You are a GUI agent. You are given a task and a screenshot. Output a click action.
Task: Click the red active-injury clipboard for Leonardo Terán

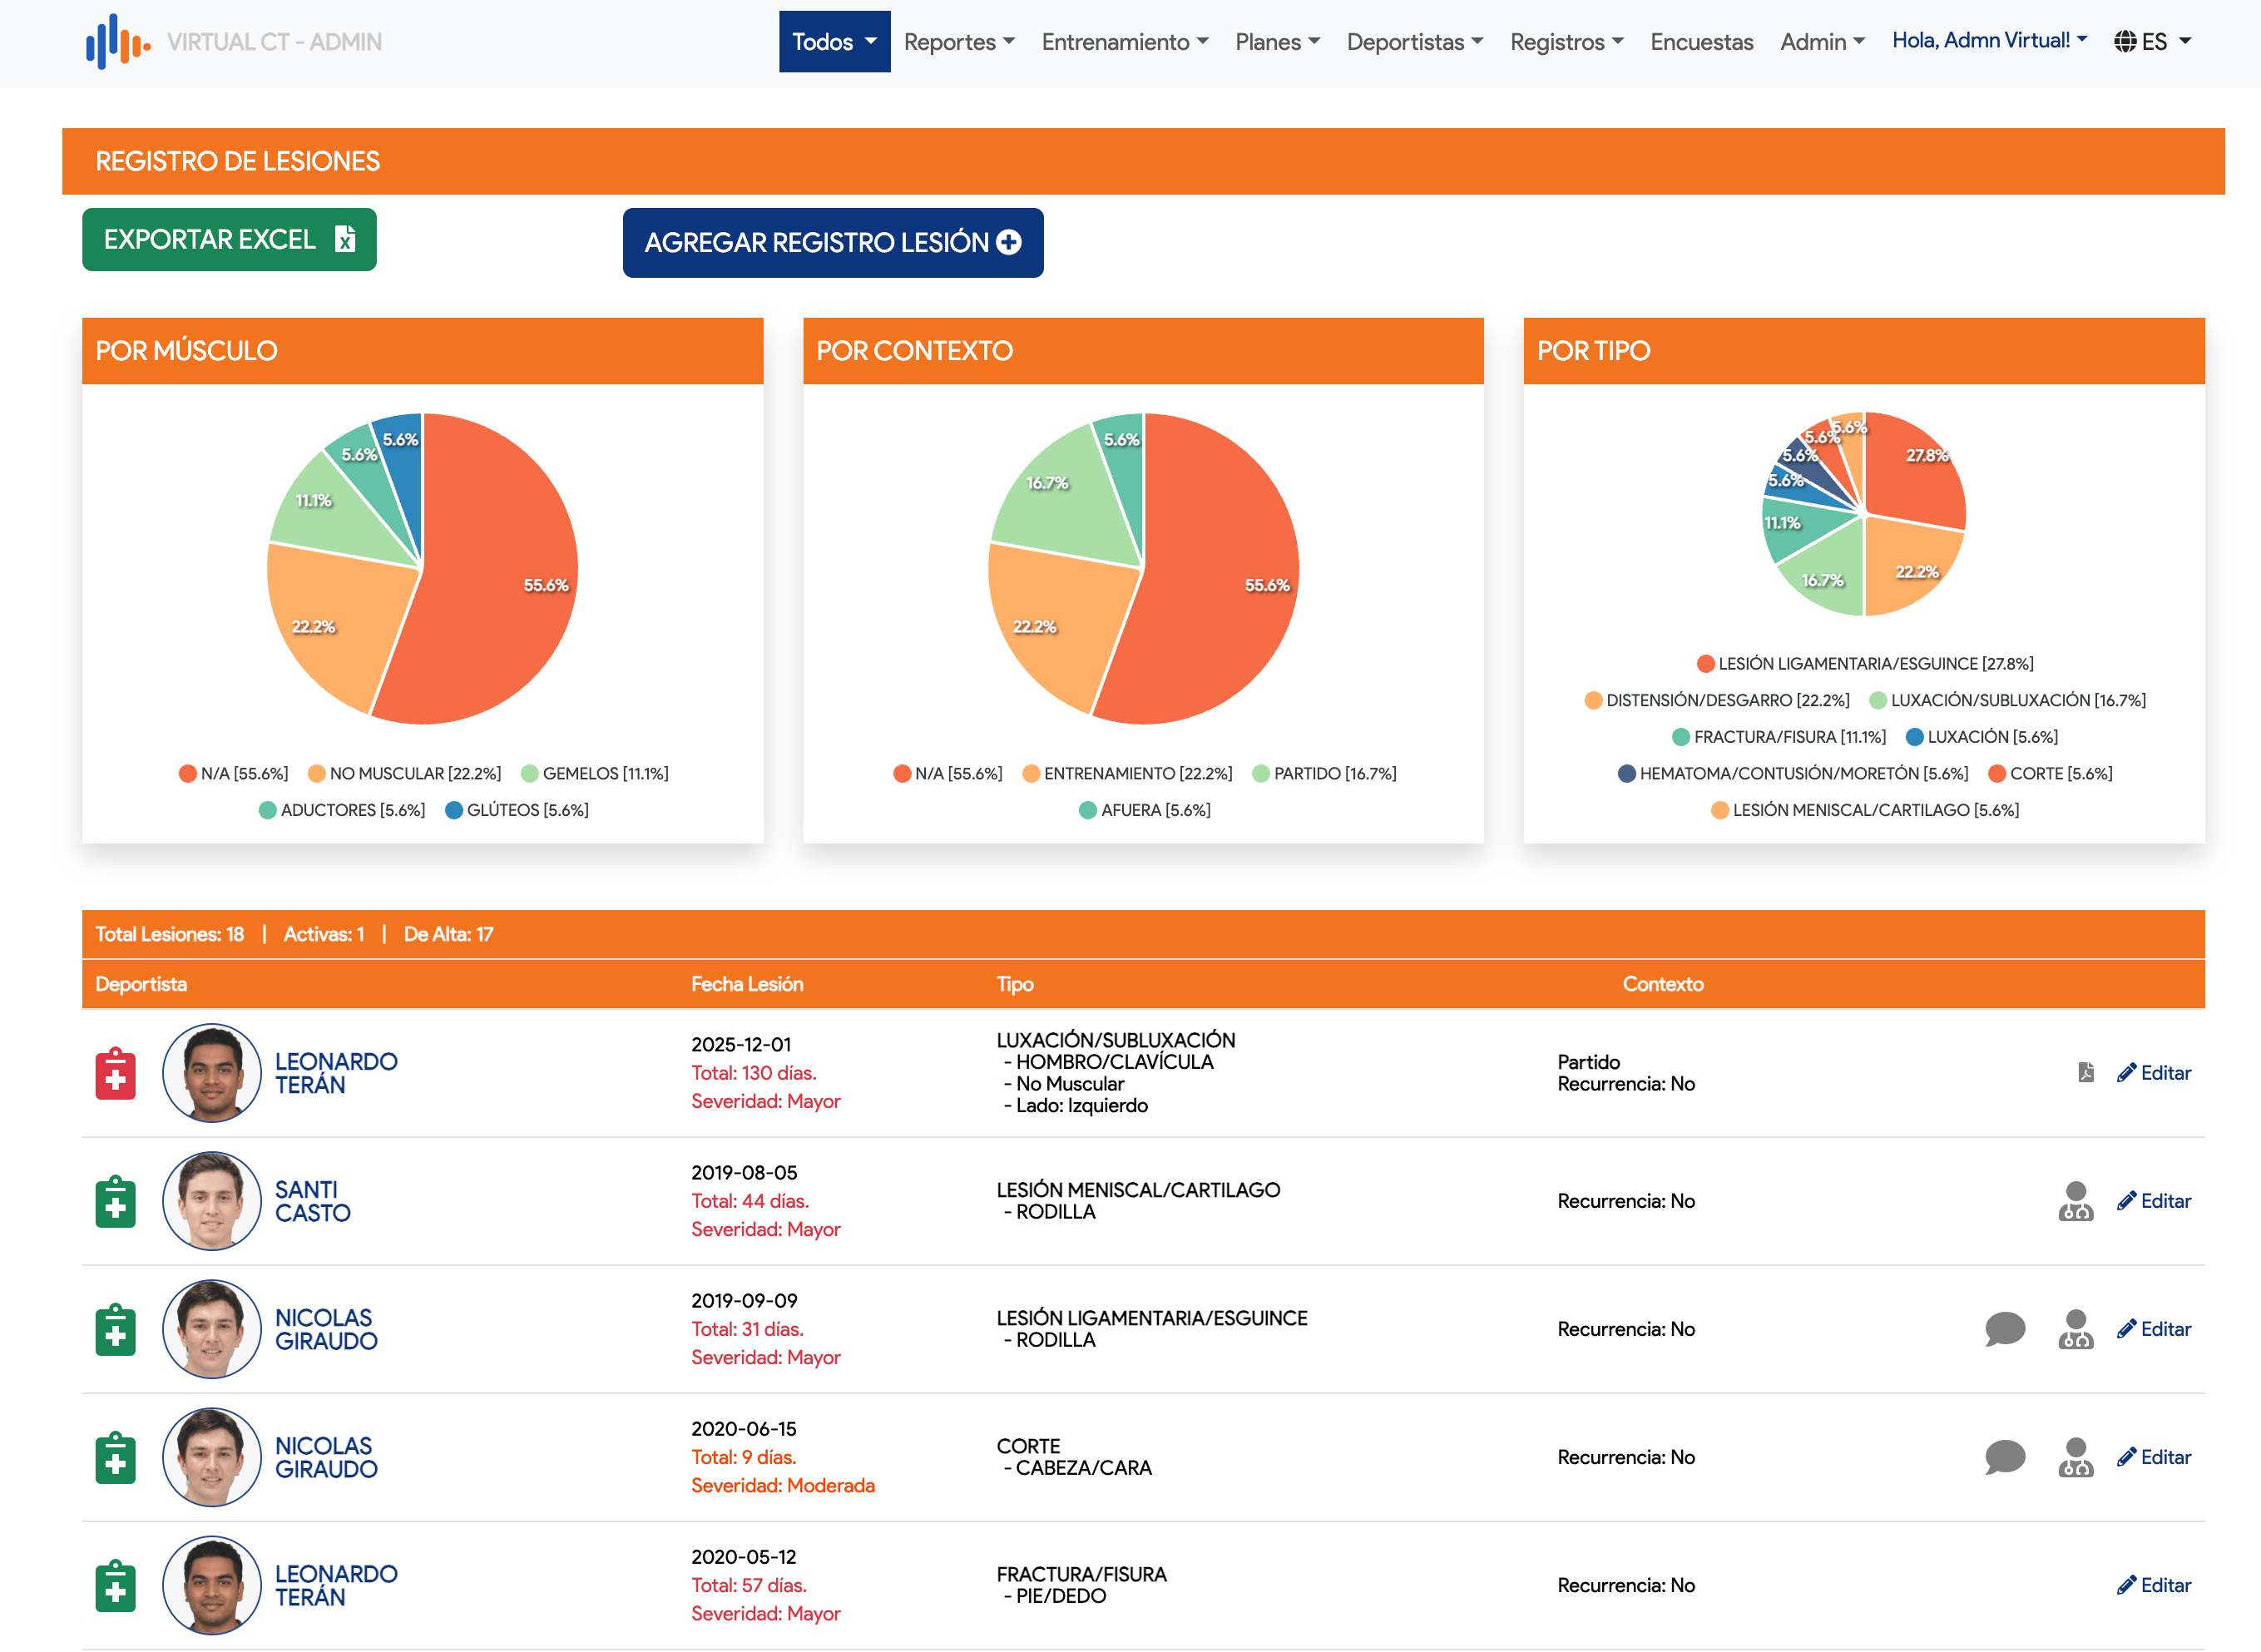(114, 1073)
